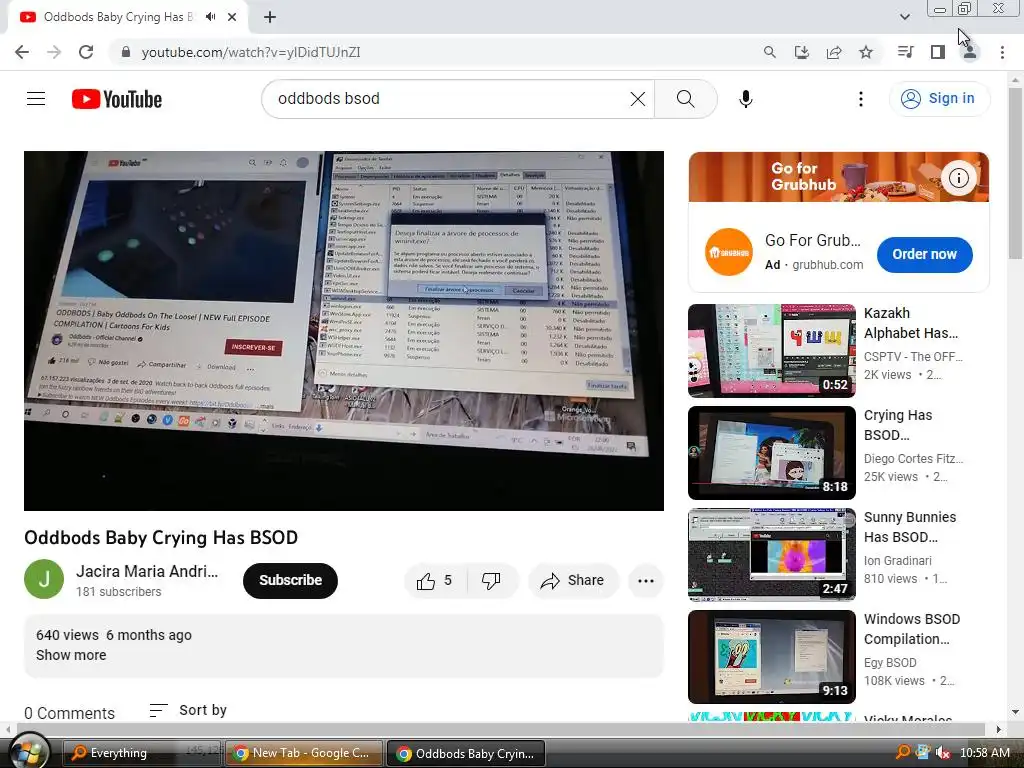Bookmark this page with the star icon
Viewport: 1024px width, 768px height.
866,52
